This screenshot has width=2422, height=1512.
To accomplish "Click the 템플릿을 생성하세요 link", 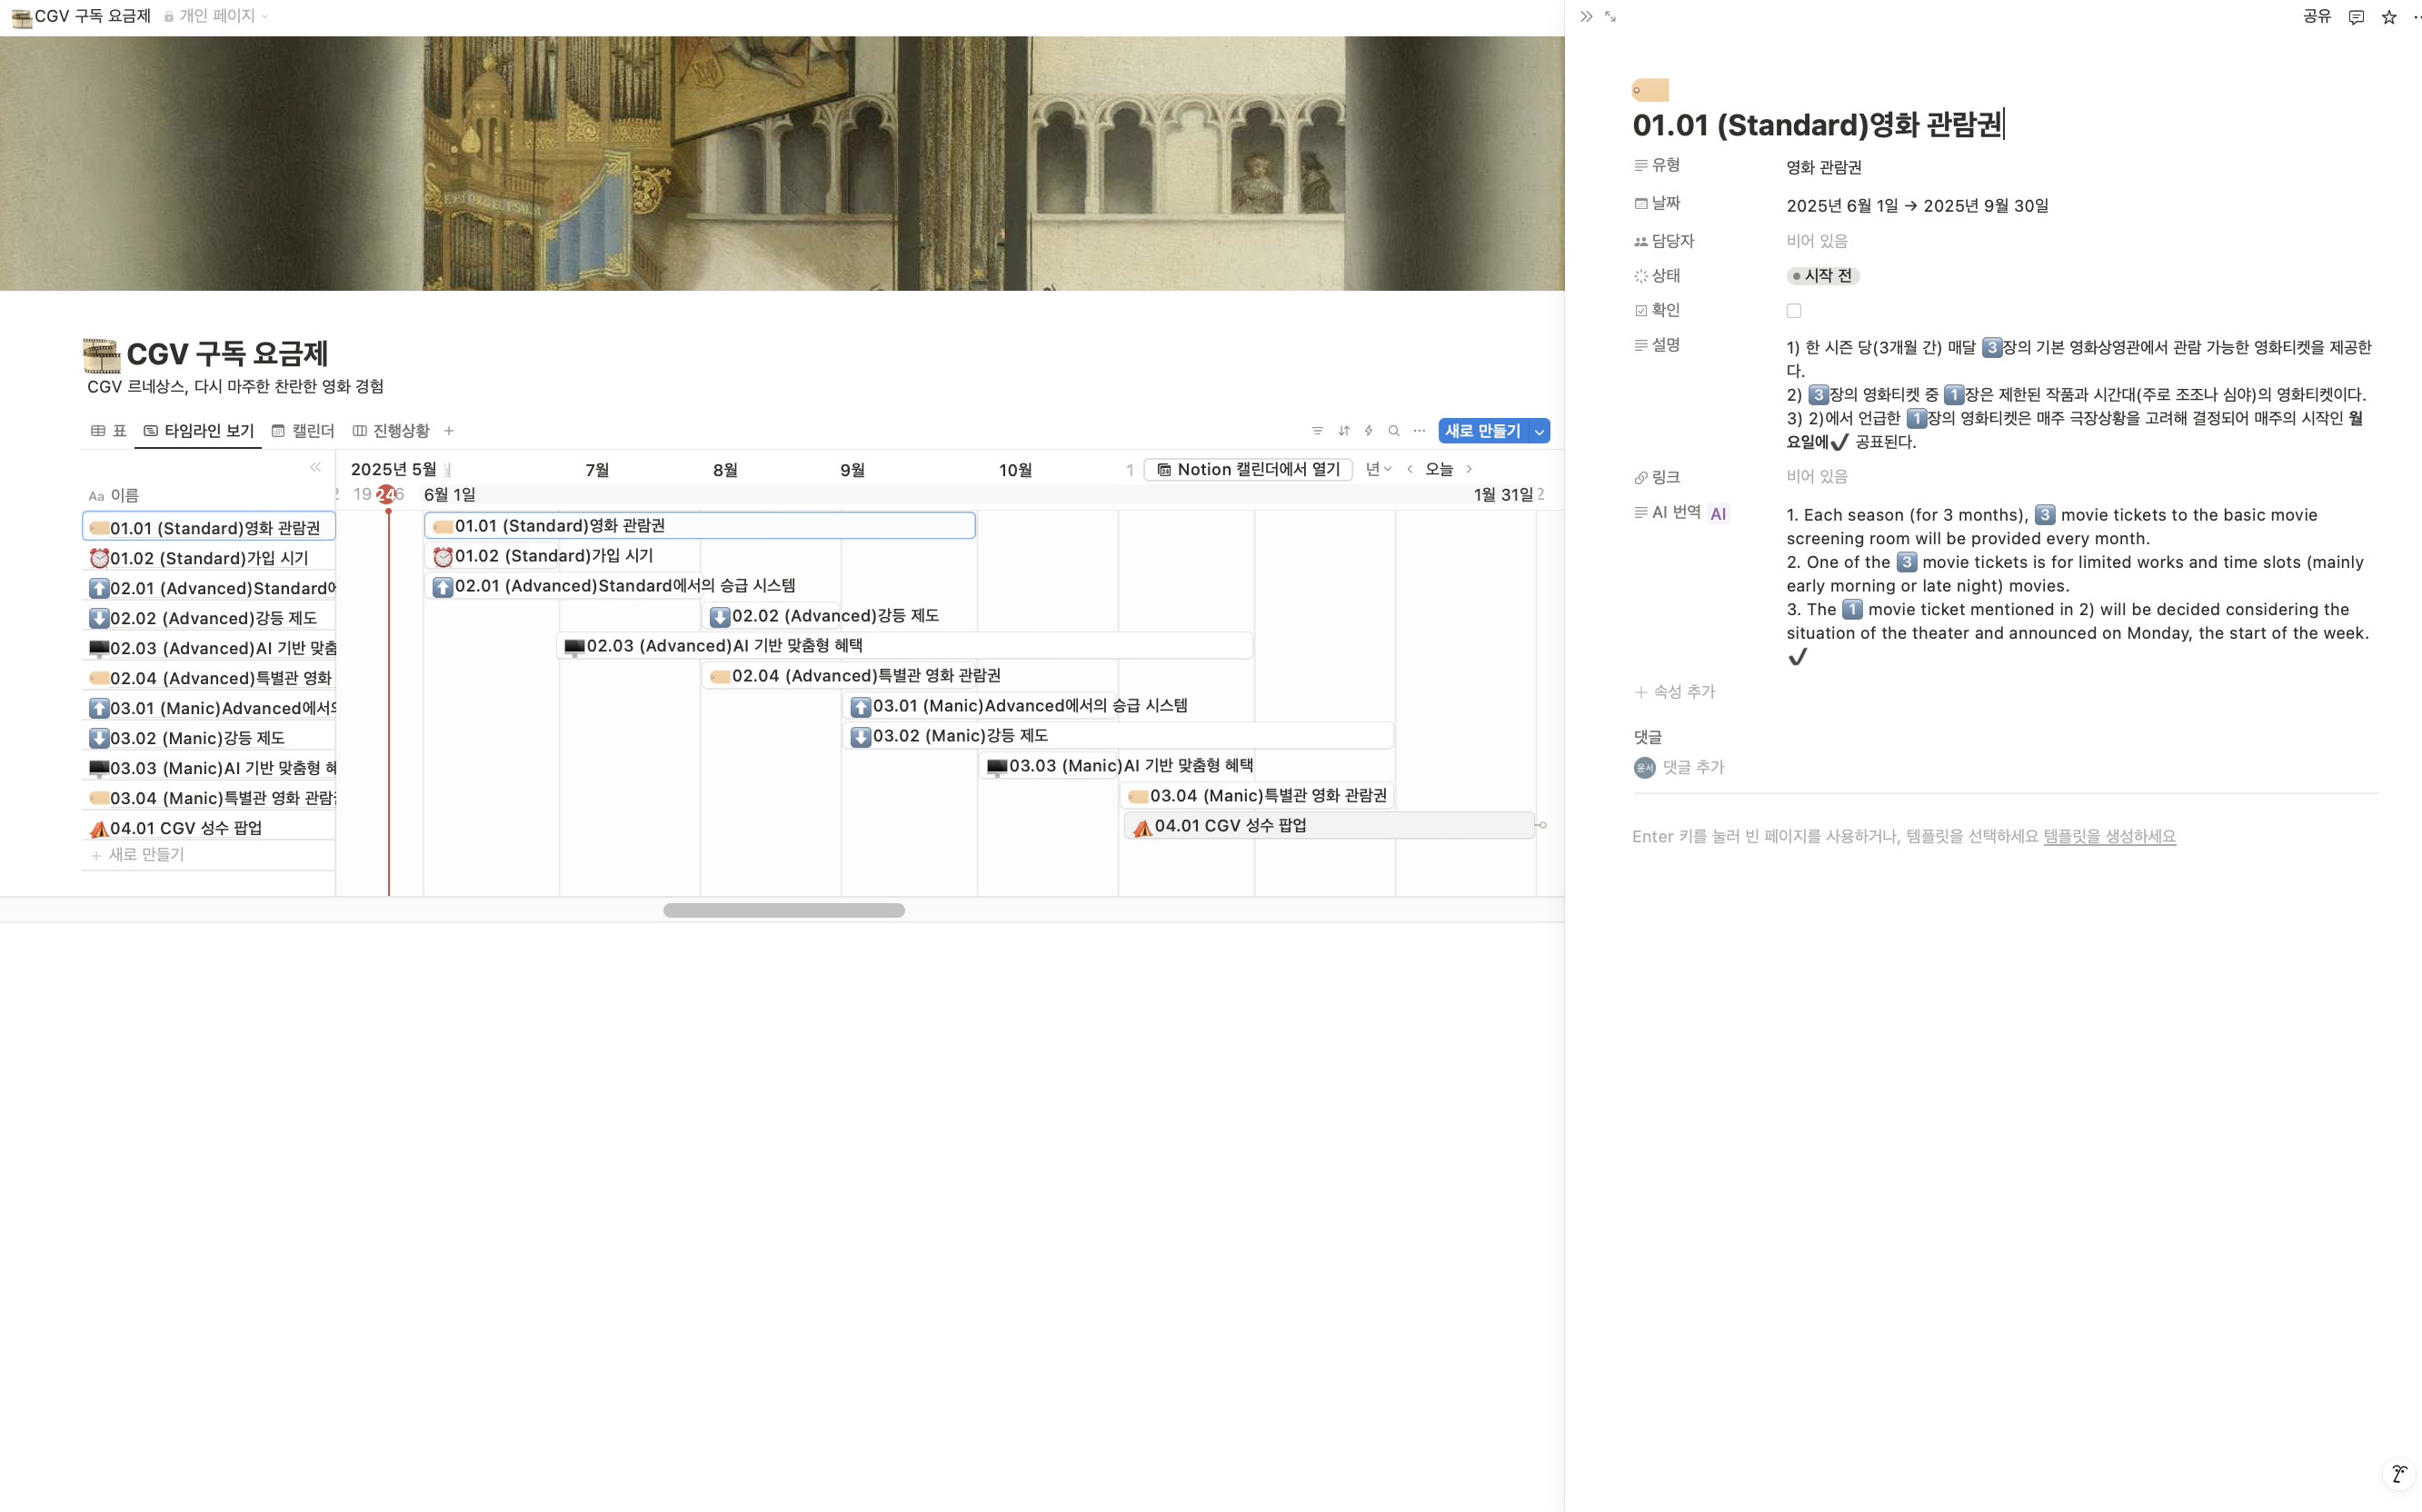I will pyautogui.click(x=2109, y=836).
